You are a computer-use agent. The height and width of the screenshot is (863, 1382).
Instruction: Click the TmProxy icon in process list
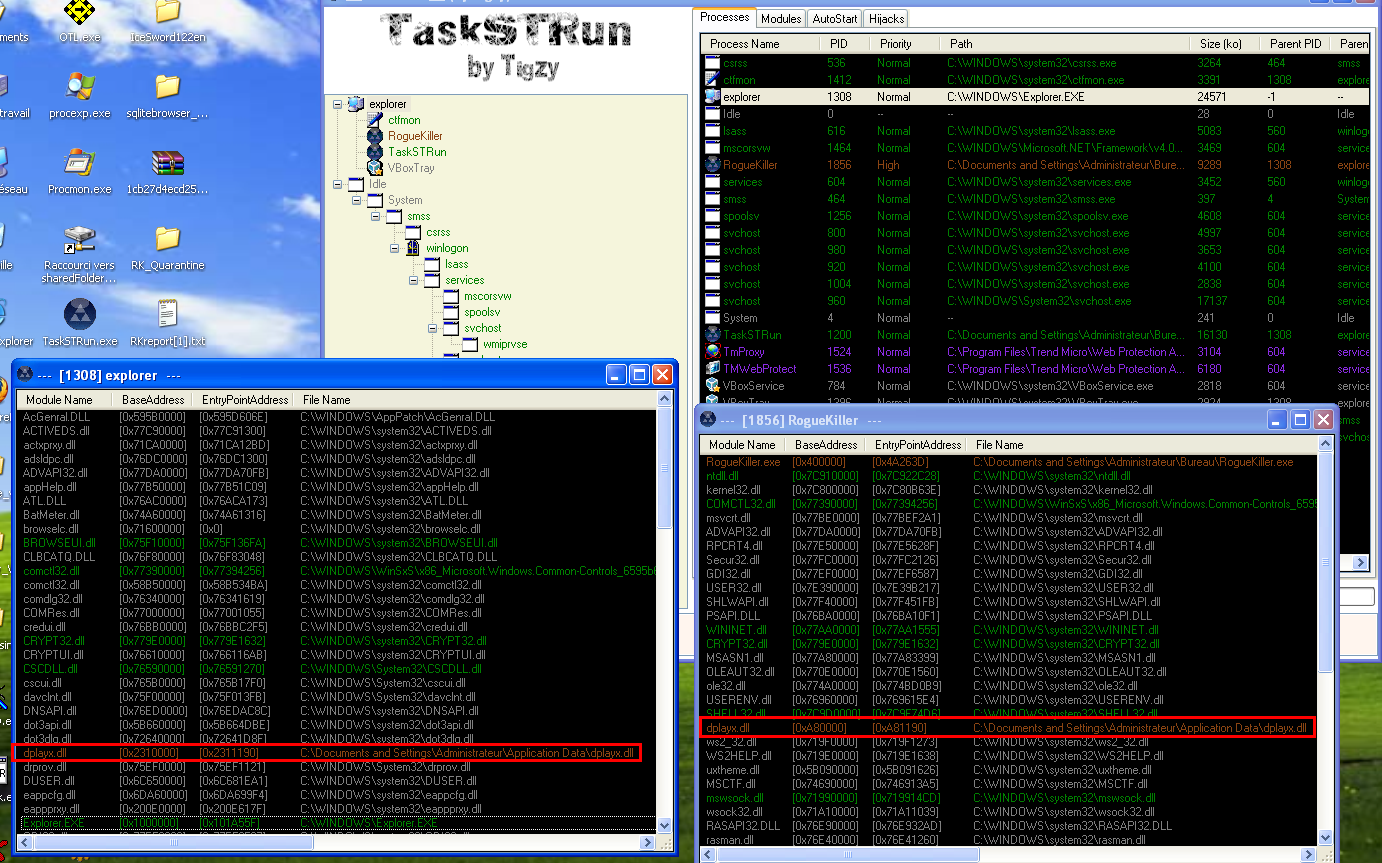coord(712,352)
